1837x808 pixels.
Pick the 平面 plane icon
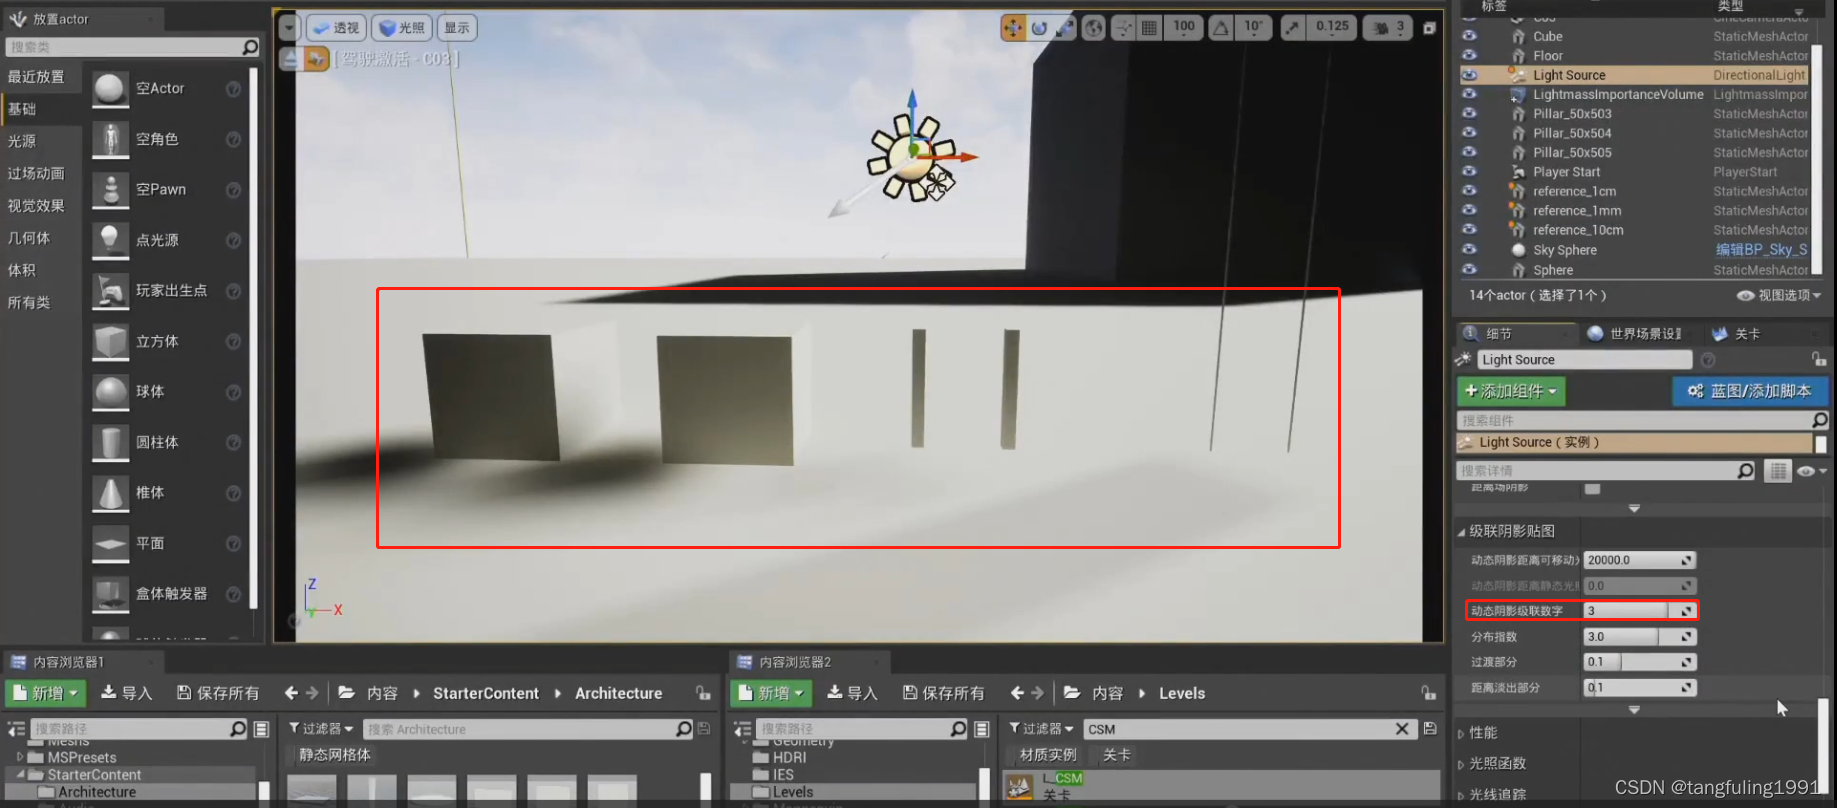click(x=110, y=543)
